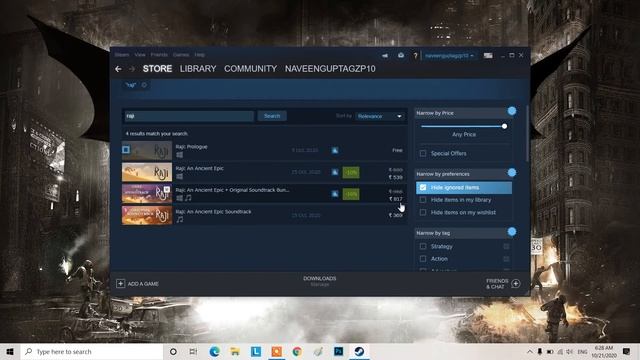Check Hide items in my library
The height and width of the screenshot is (360, 640).
[423, 200]
